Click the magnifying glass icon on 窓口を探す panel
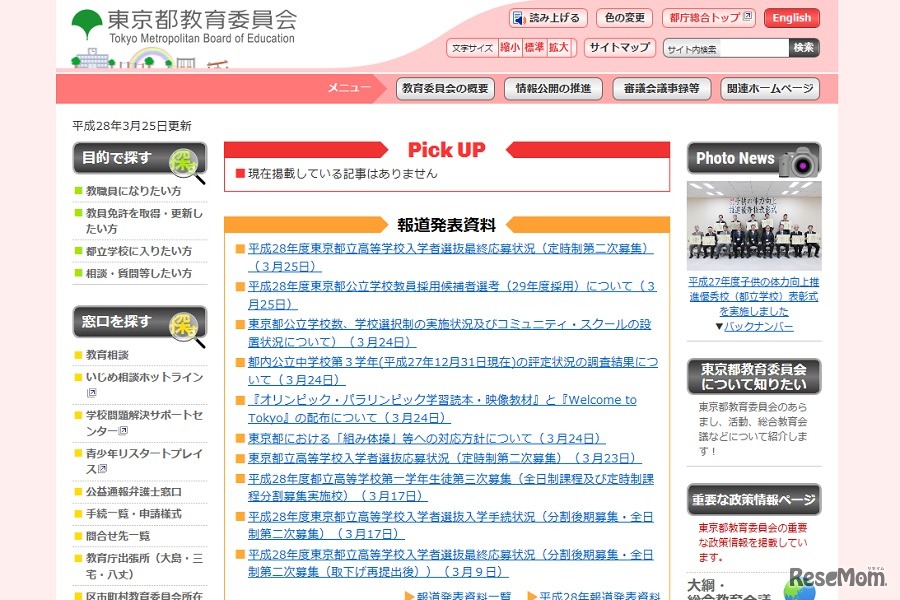This screenshot has height=600, width=900. 182,325
